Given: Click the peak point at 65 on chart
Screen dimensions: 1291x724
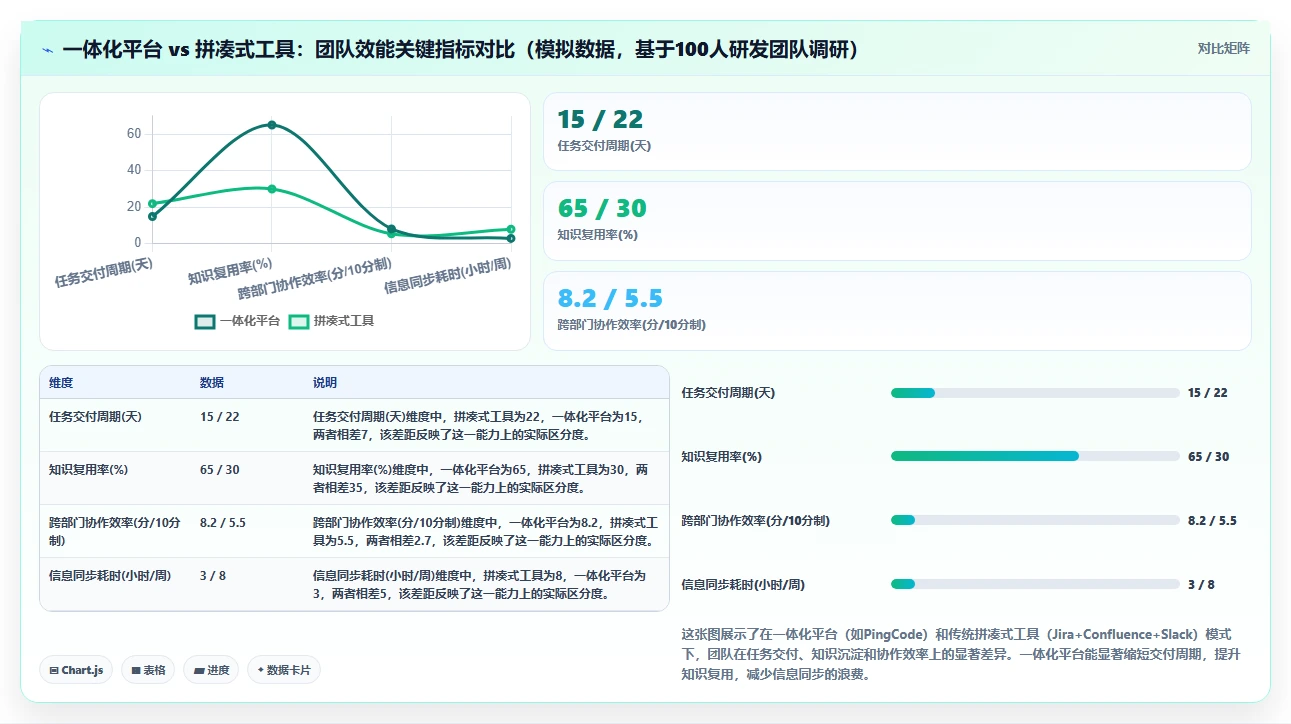Looking at the screenshot, I should pyautogui.click(x=272, y=125).
